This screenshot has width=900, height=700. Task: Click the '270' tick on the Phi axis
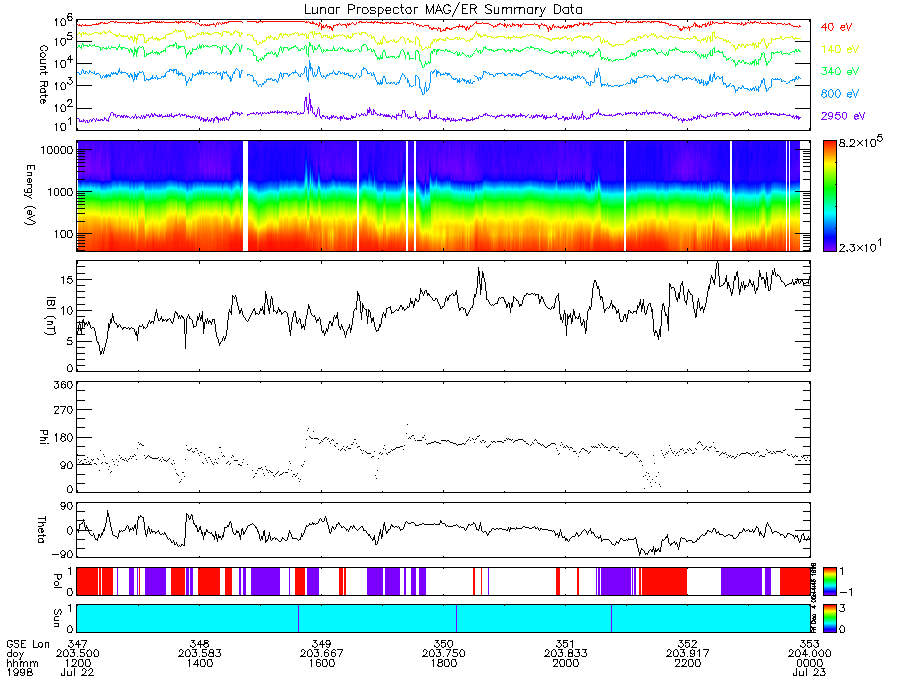coord(63,410)
